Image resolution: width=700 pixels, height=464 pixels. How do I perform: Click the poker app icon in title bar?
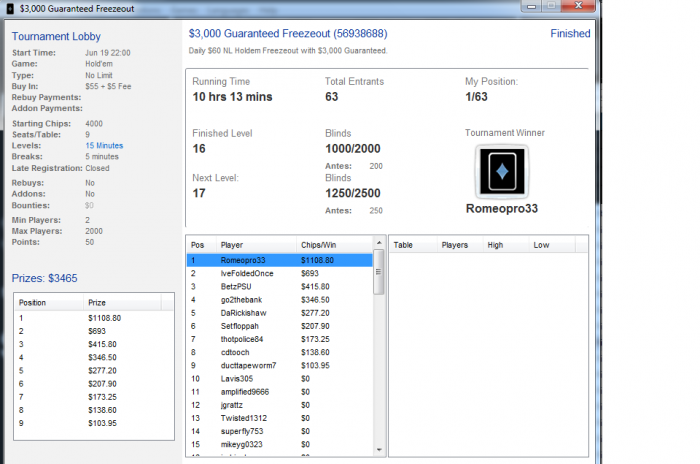click(x=10, y=8)
